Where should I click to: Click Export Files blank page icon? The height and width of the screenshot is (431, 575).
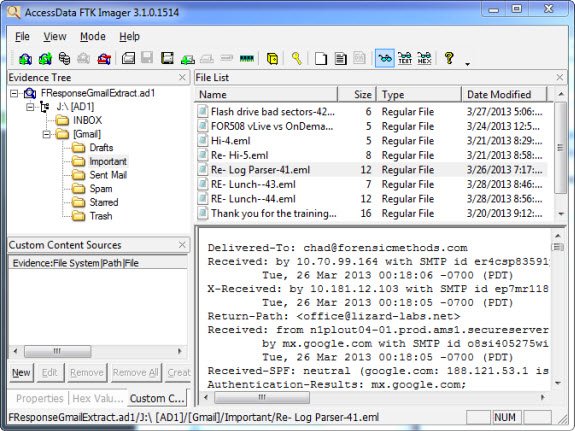[x=321, y=58]
